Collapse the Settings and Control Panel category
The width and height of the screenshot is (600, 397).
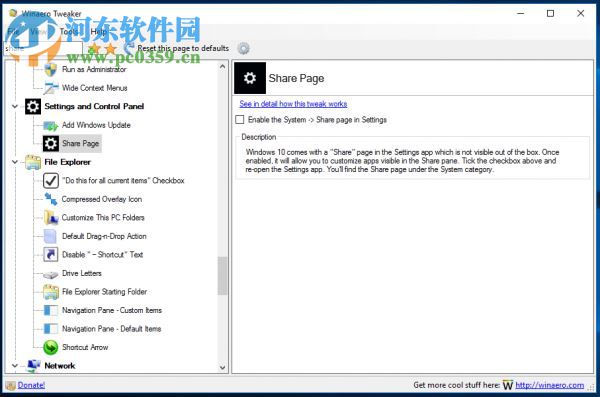[x=15, y=106]
